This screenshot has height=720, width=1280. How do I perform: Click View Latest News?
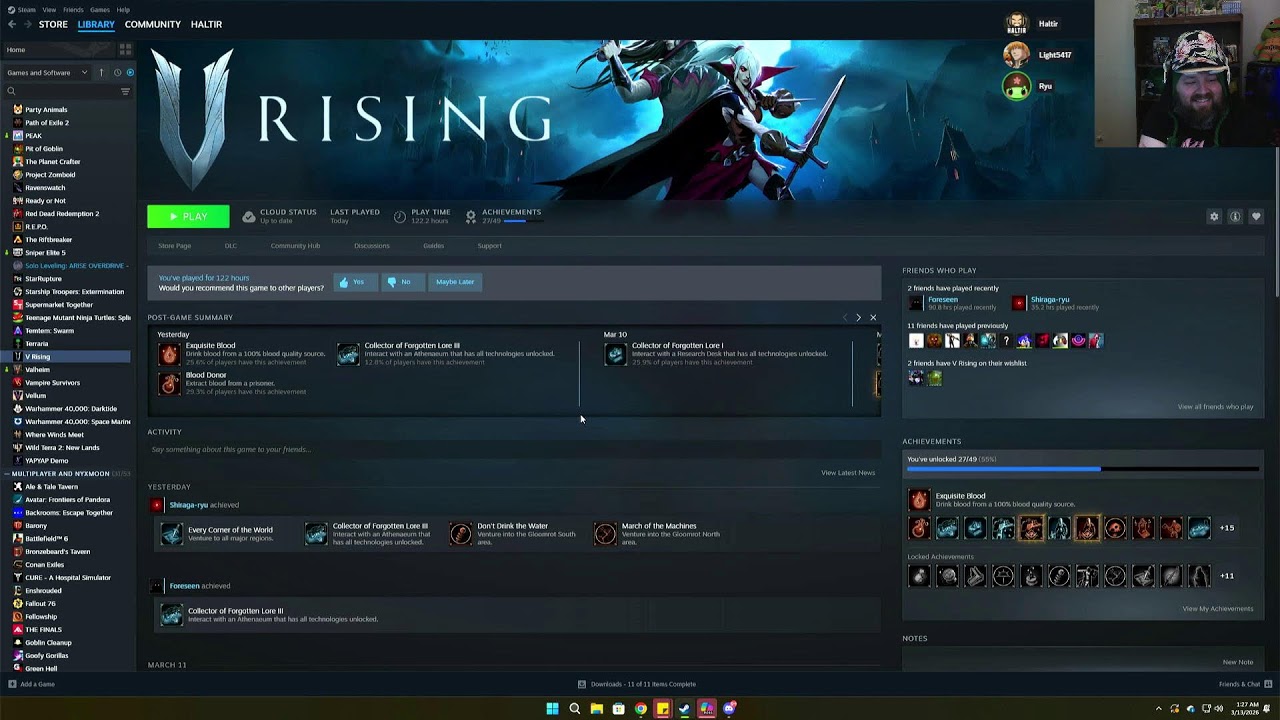(x=848, y=473)
